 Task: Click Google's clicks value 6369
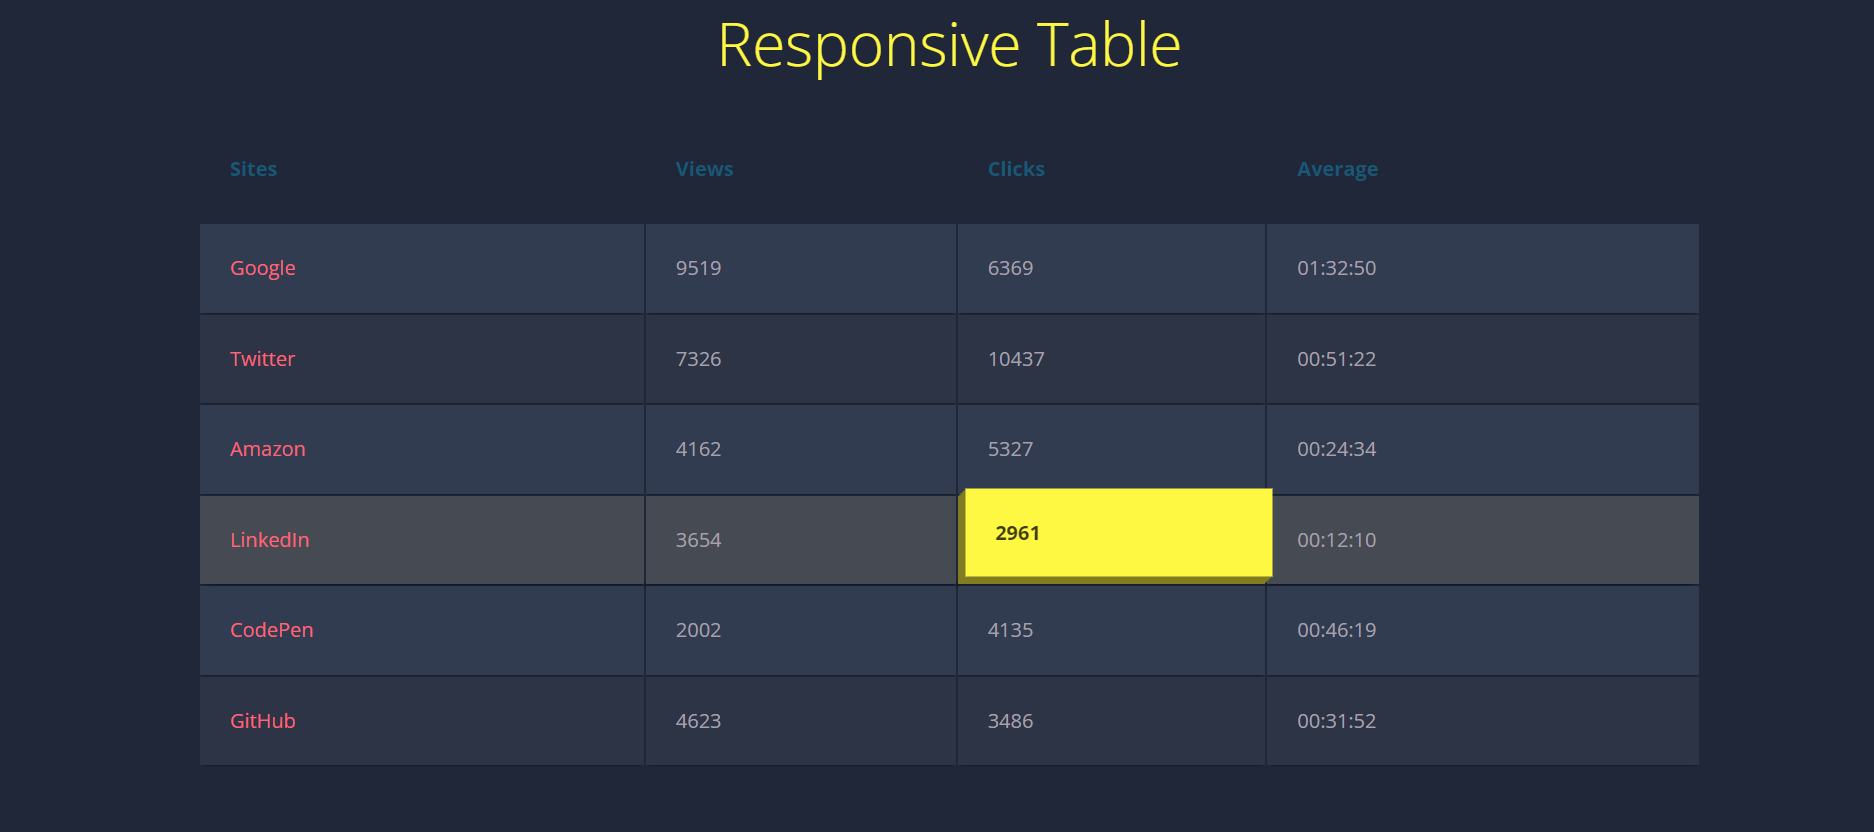1010,268
